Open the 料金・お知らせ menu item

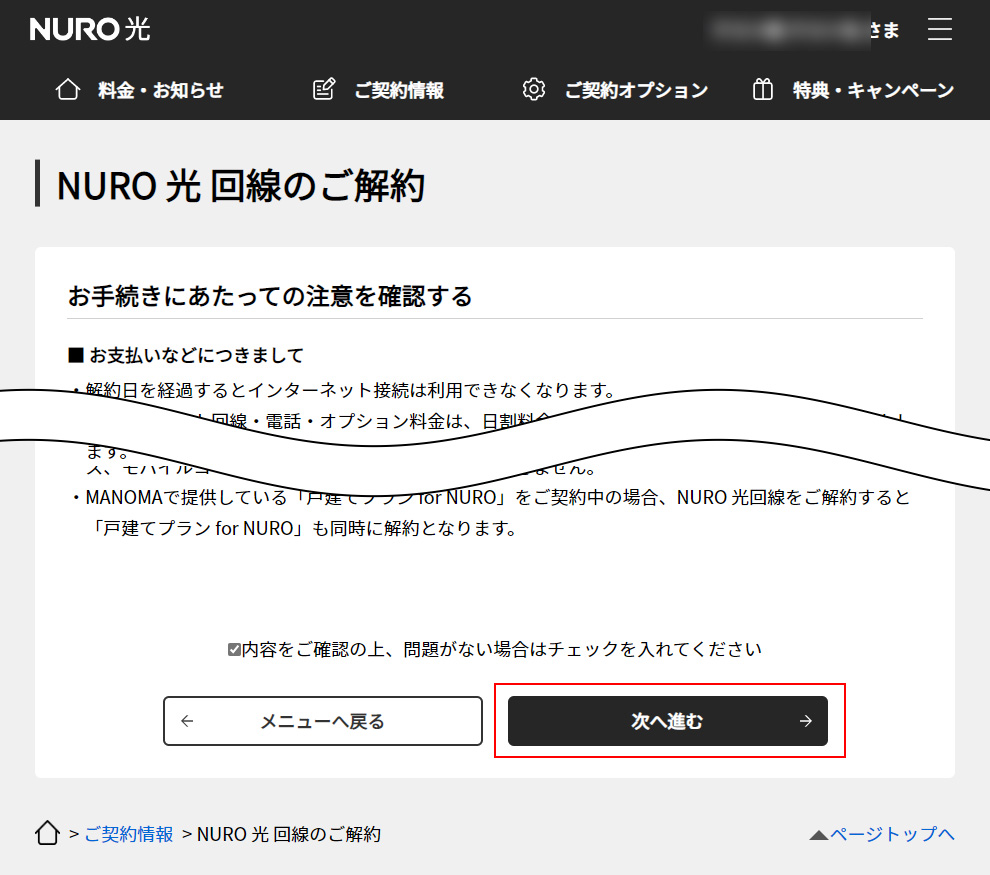pos(160,90)
